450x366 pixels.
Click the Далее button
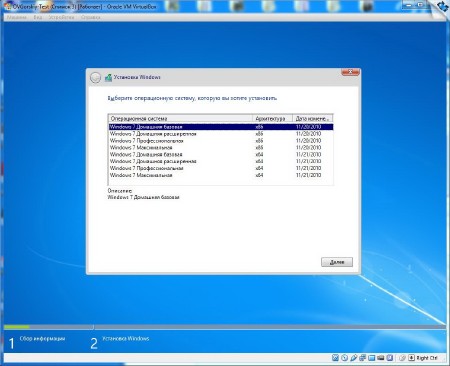pyautogui.click(x=337, y=262)
